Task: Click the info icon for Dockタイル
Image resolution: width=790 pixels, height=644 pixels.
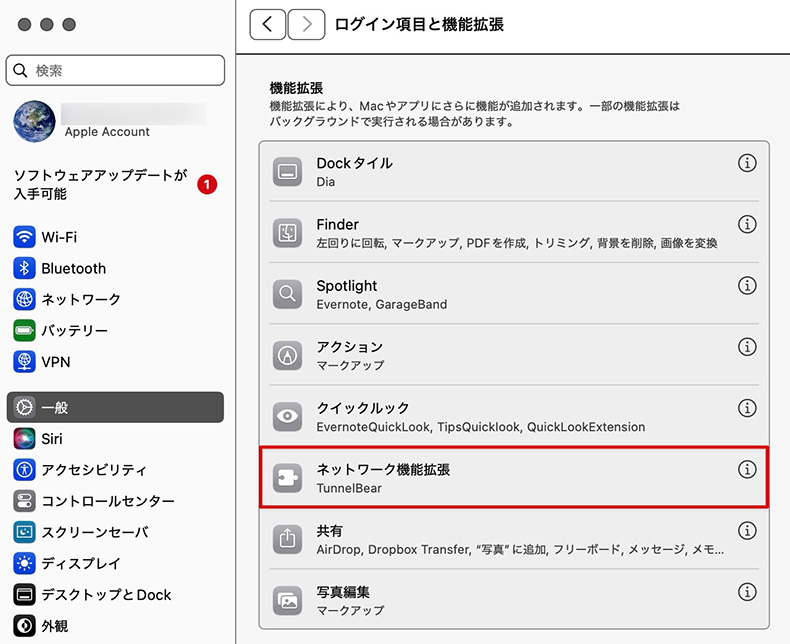Action: pyautogui.click(x=746, y=163)
